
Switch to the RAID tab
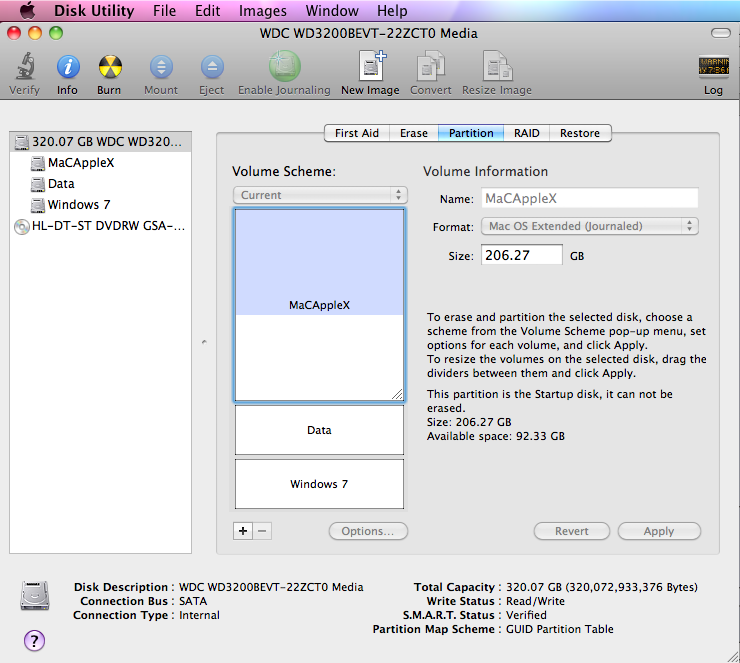point(527,133)
